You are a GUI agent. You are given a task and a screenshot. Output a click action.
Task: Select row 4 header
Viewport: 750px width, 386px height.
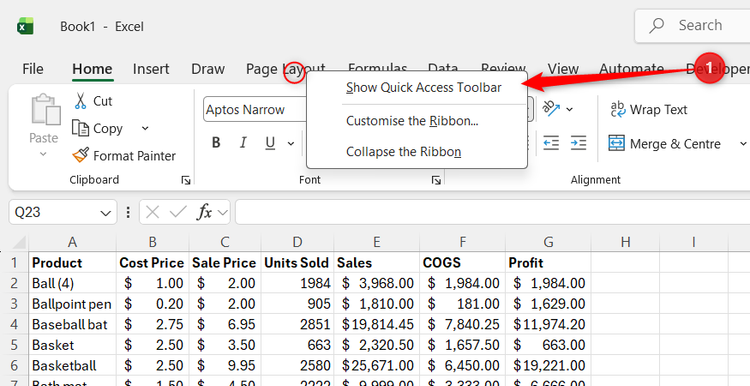click(x=14, y=325)
